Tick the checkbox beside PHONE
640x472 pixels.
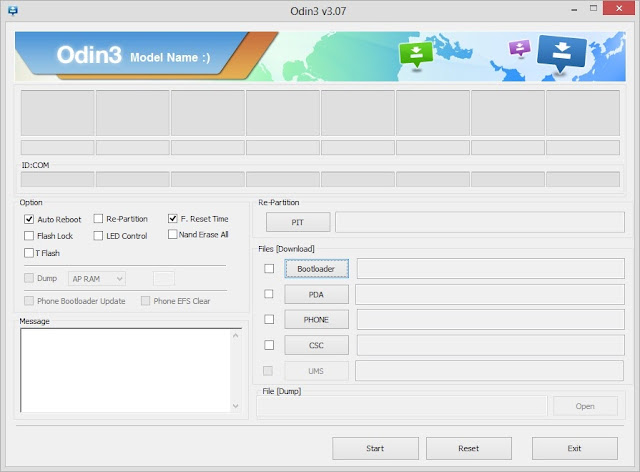tap(269, 319)
